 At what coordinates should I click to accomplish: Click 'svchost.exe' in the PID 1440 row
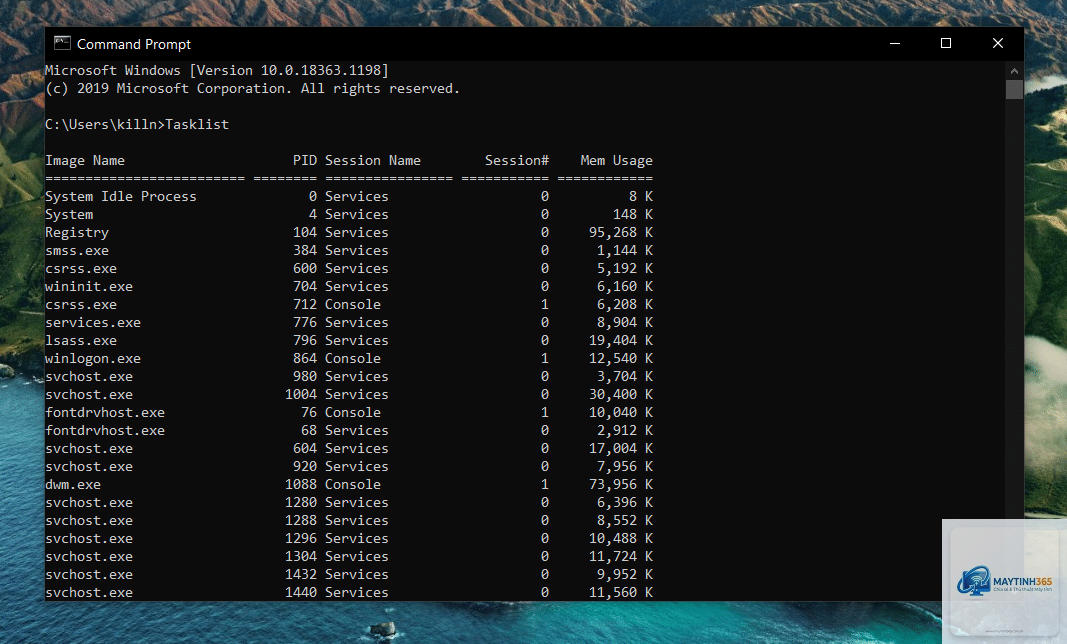(89, 592)
